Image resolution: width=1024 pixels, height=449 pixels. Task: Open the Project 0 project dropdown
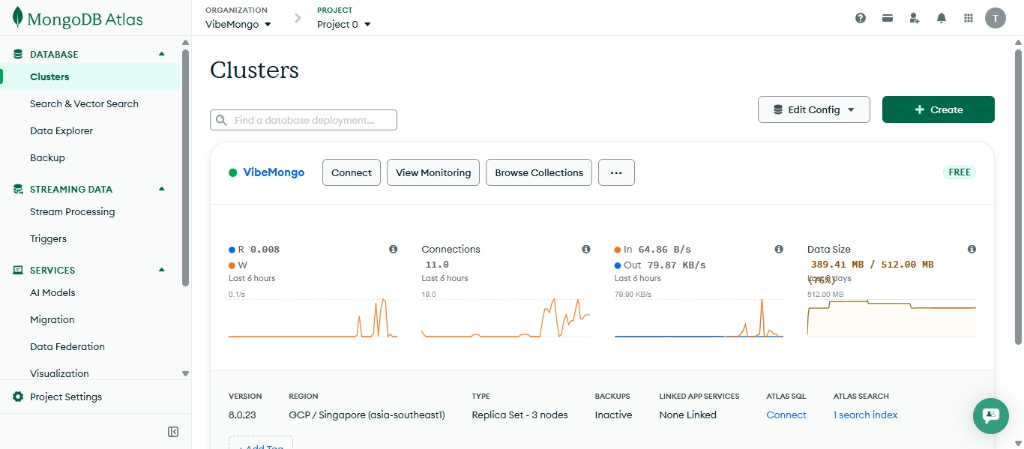[x=344, y=24]
